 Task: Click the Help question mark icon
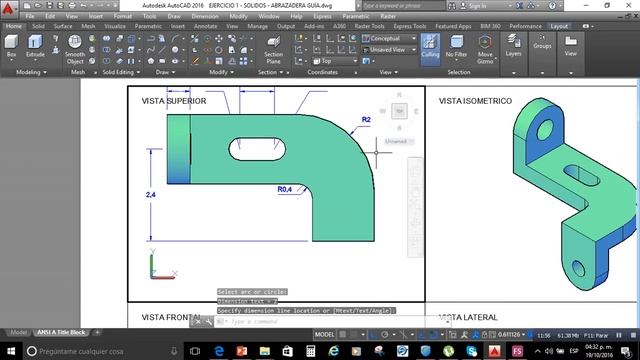552,6
